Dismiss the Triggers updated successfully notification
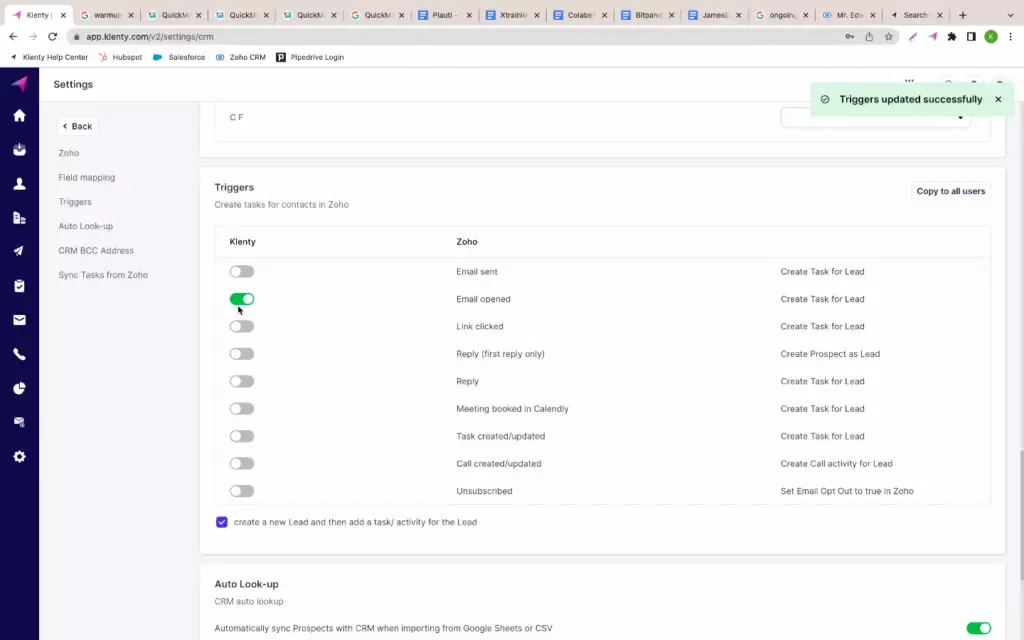The height and width of the screenshot is (640, 1024). 997,100
